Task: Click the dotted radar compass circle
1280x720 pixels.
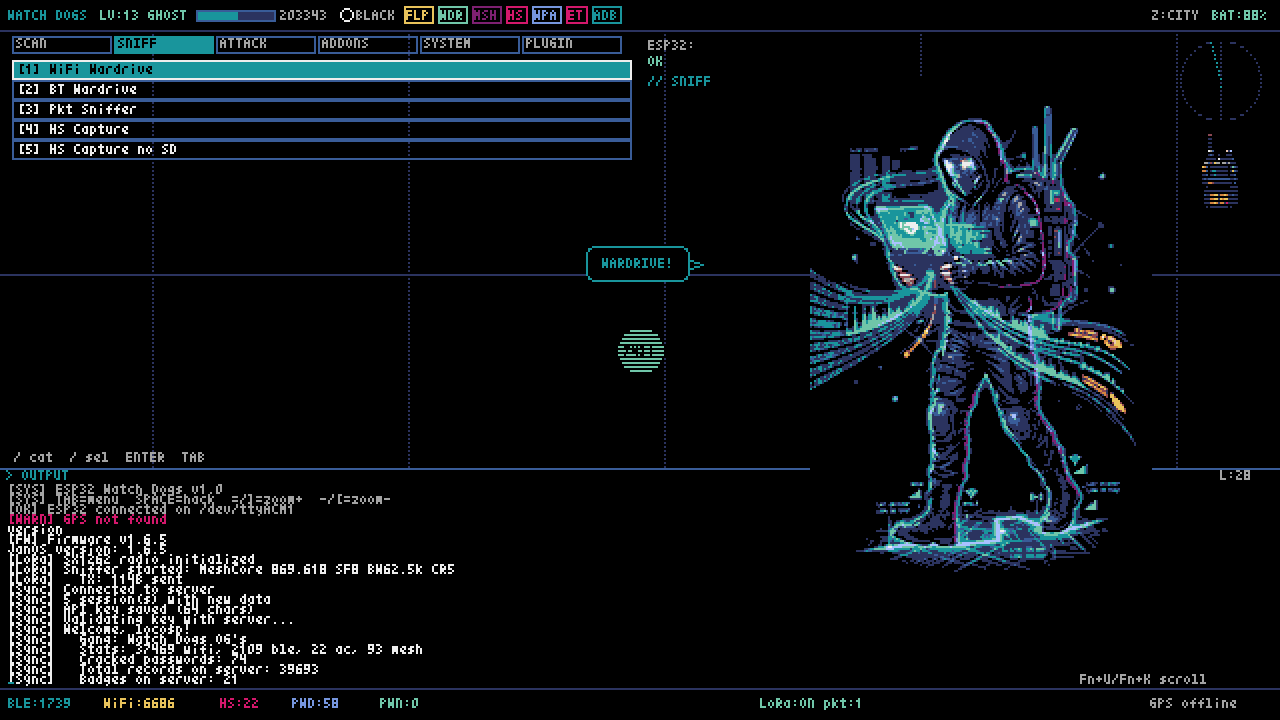Action: coord(1221,80)
